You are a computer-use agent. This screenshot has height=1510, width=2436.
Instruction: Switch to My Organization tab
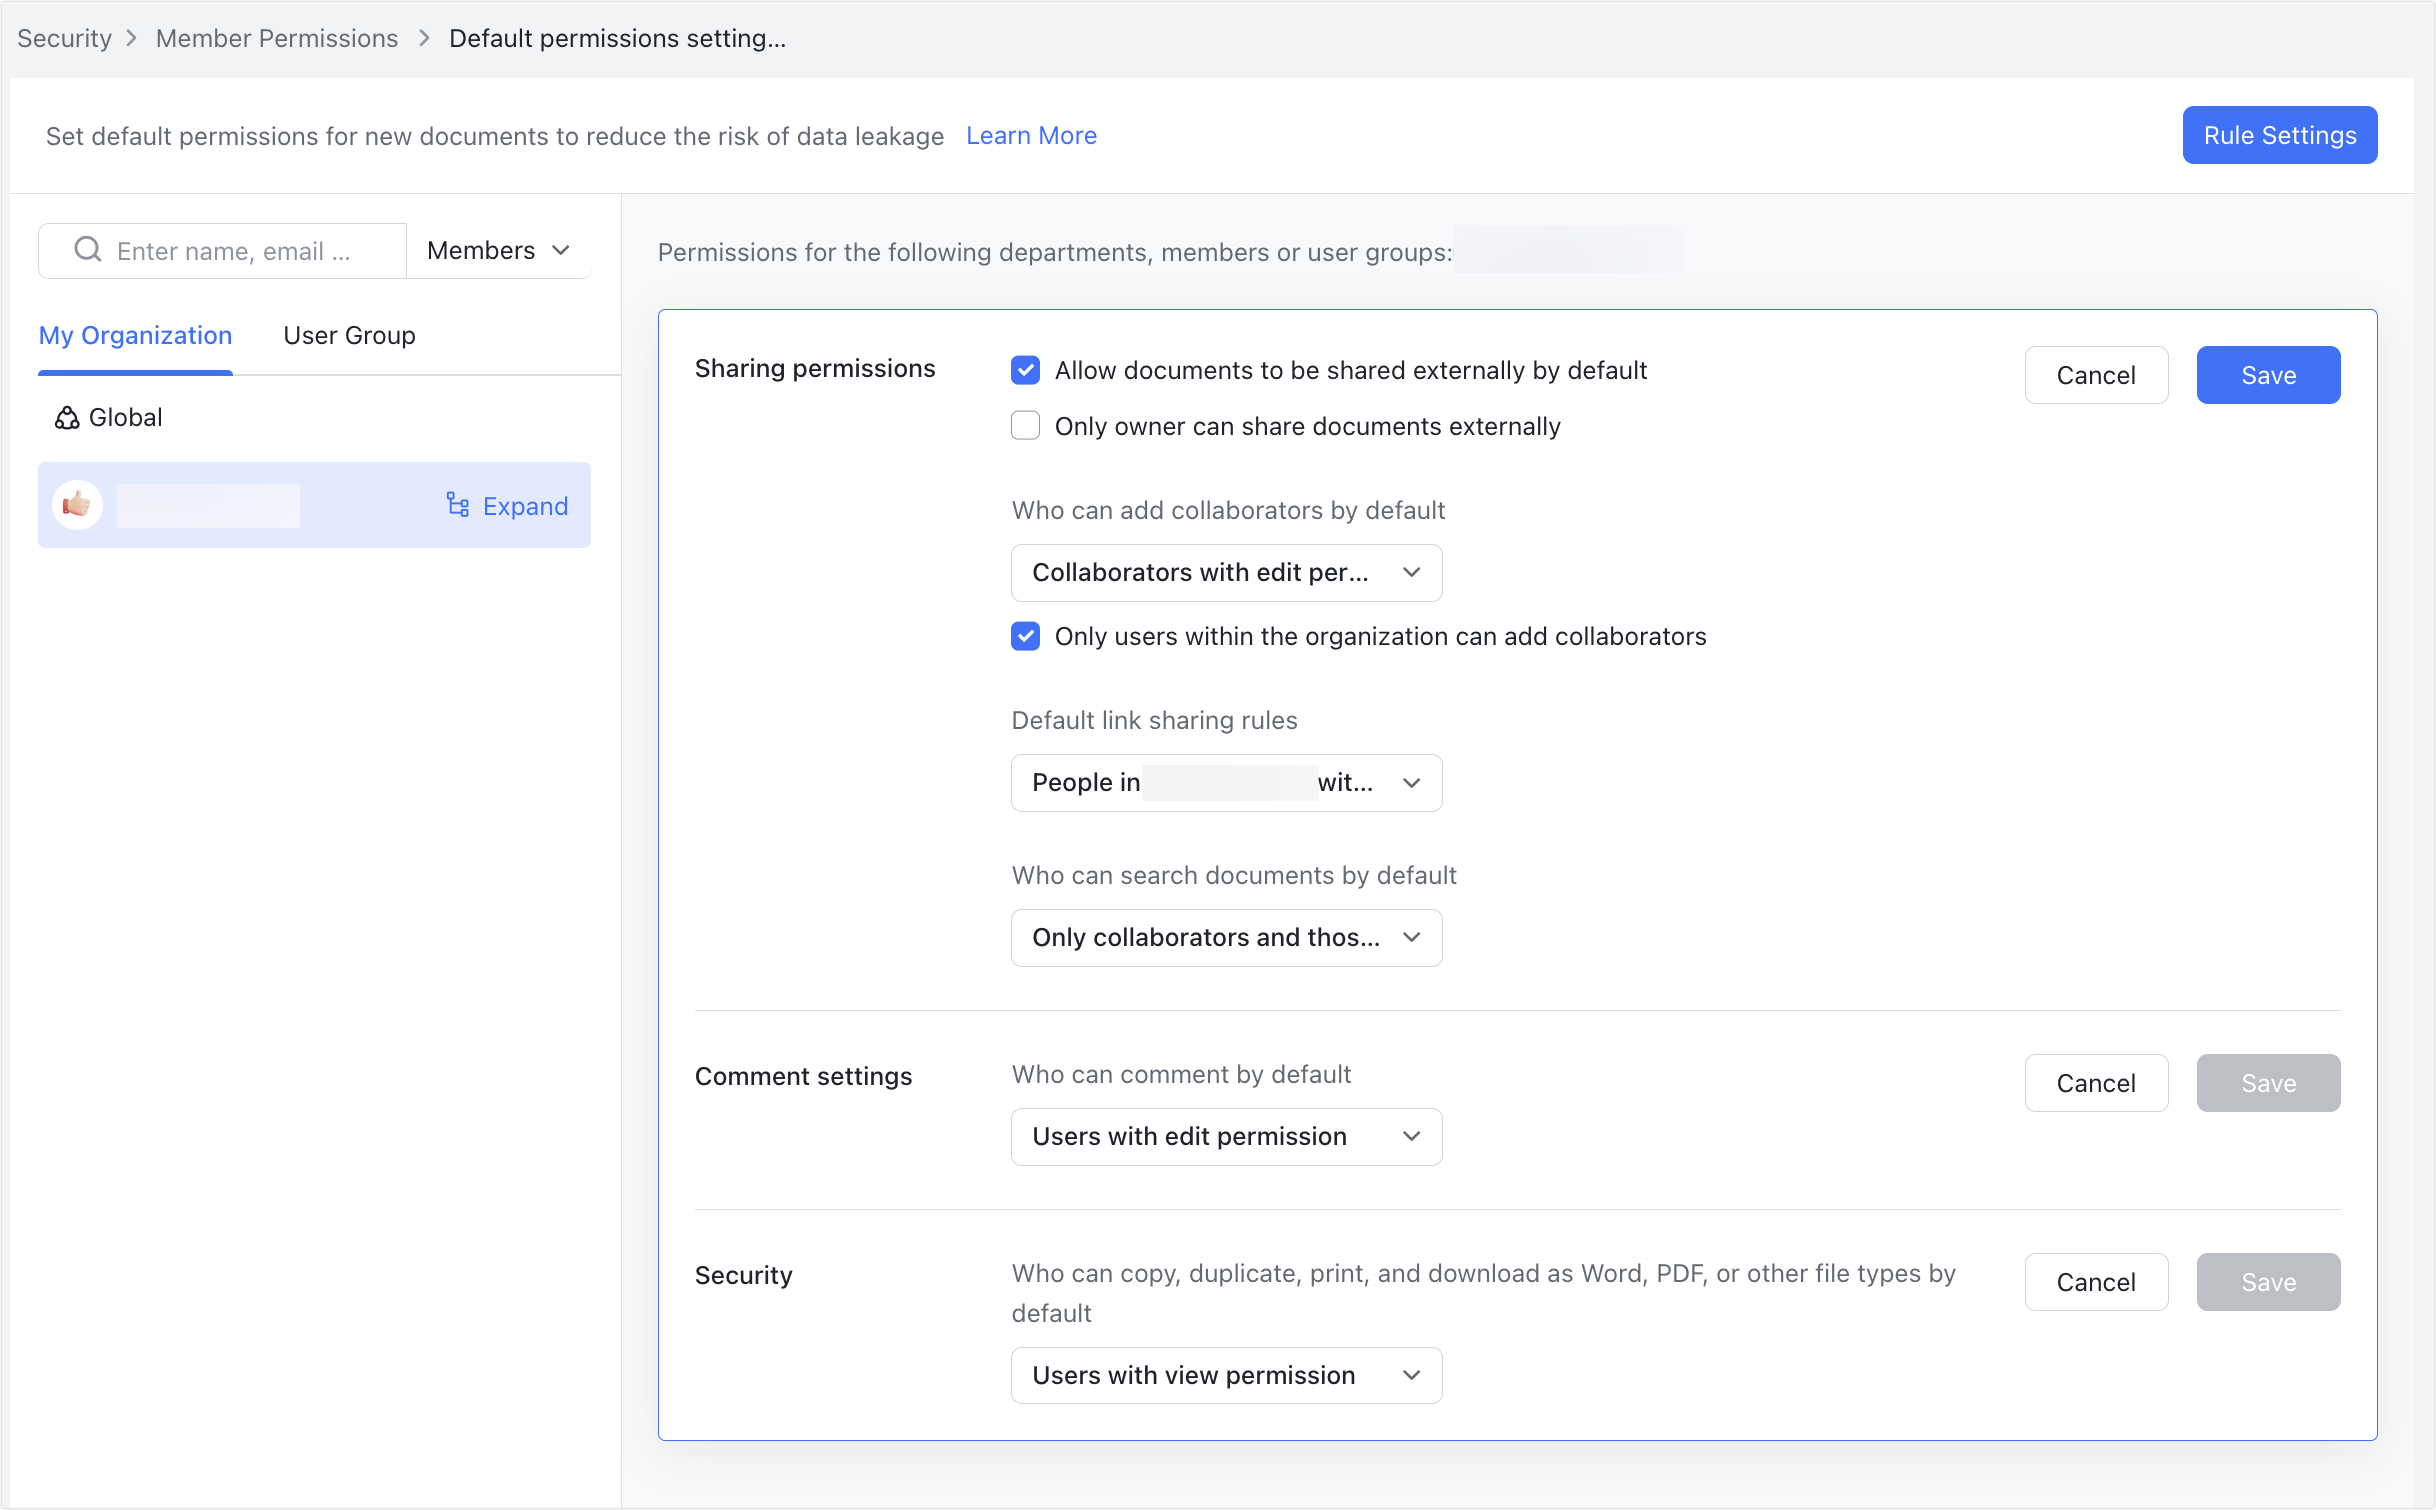135,335
